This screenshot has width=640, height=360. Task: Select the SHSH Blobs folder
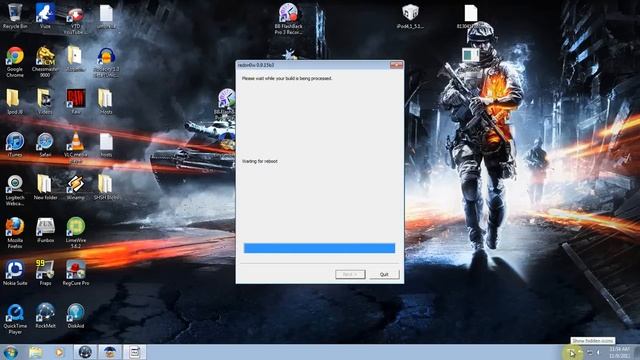point(106,187)
